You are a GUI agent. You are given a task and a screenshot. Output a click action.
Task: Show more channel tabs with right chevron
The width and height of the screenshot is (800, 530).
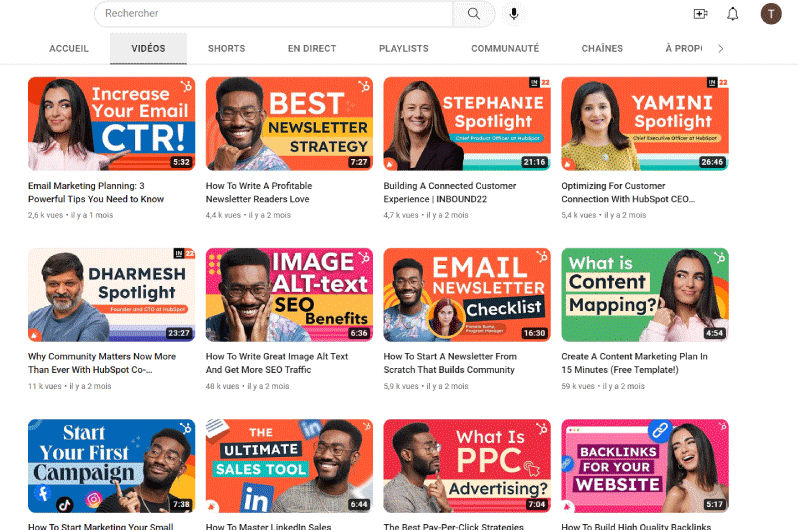tap(720, 48)
